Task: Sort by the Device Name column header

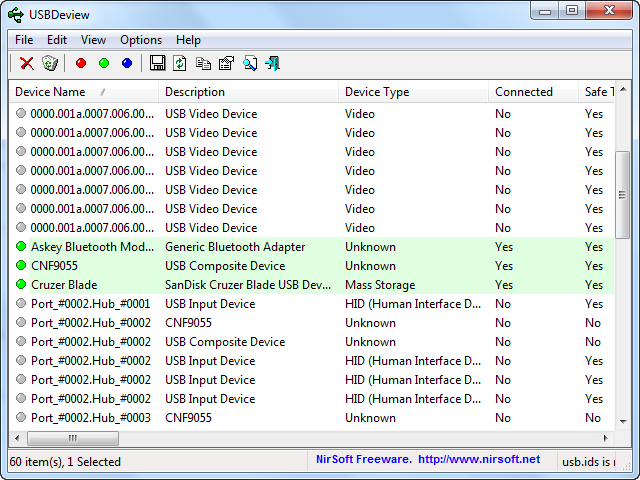Action: (84, 92)
